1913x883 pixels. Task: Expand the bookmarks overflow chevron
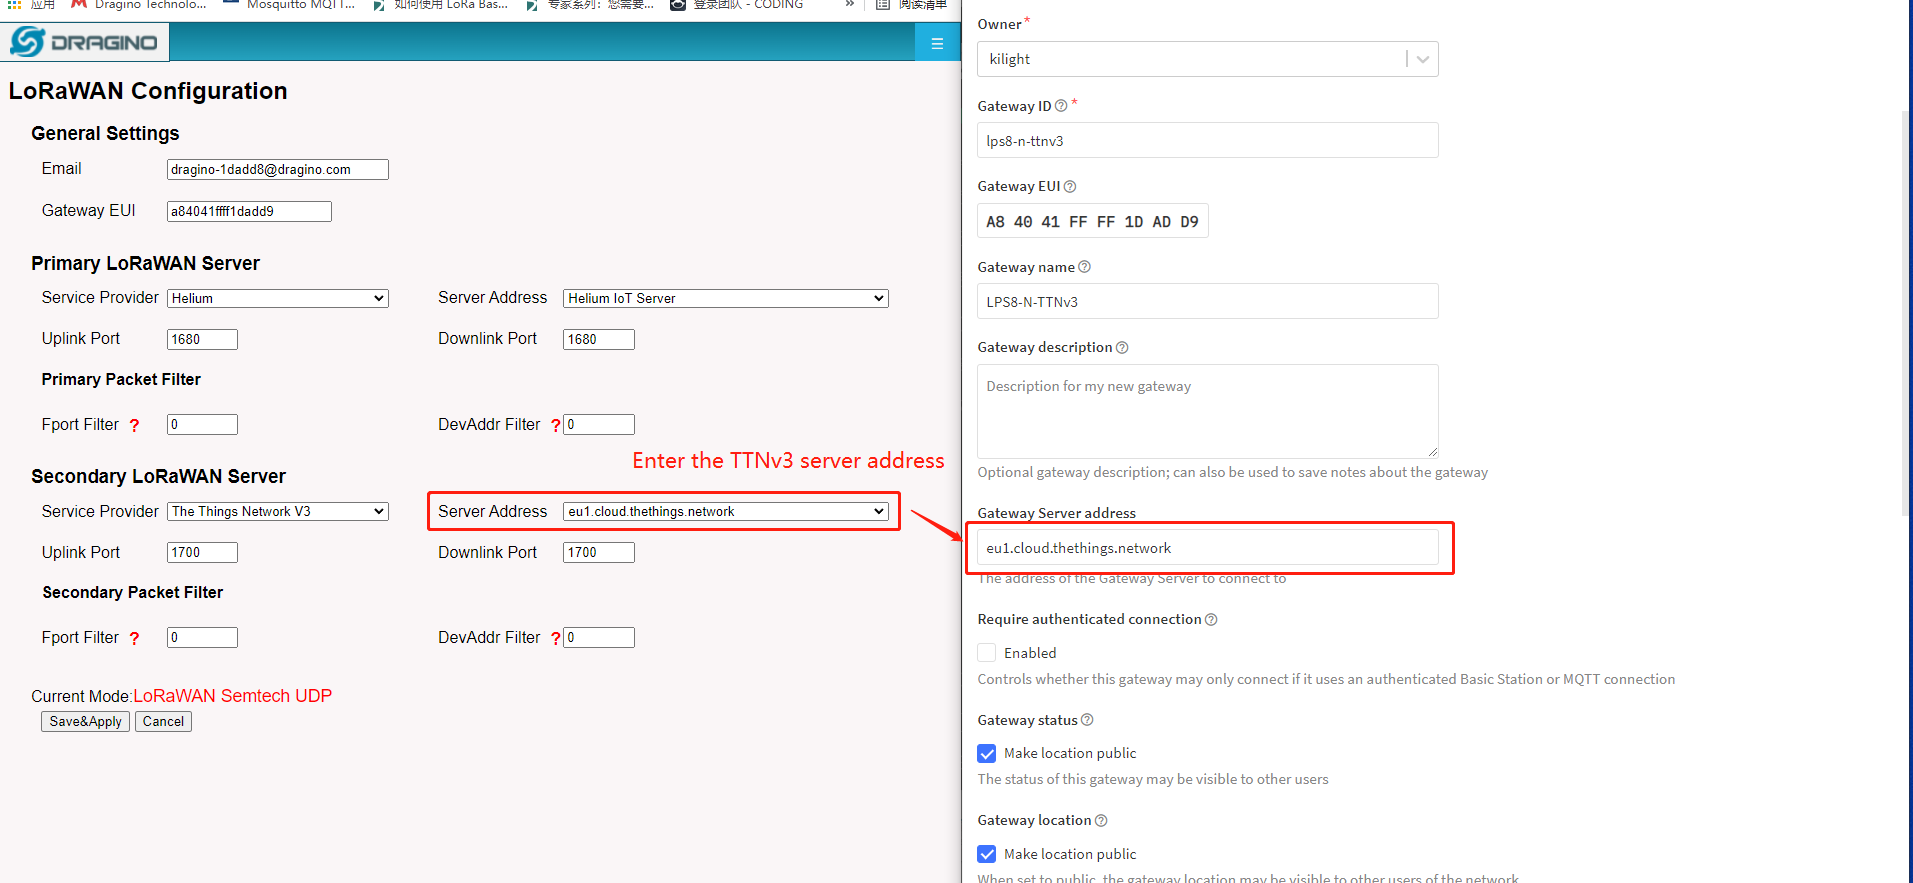coord(850,5)
